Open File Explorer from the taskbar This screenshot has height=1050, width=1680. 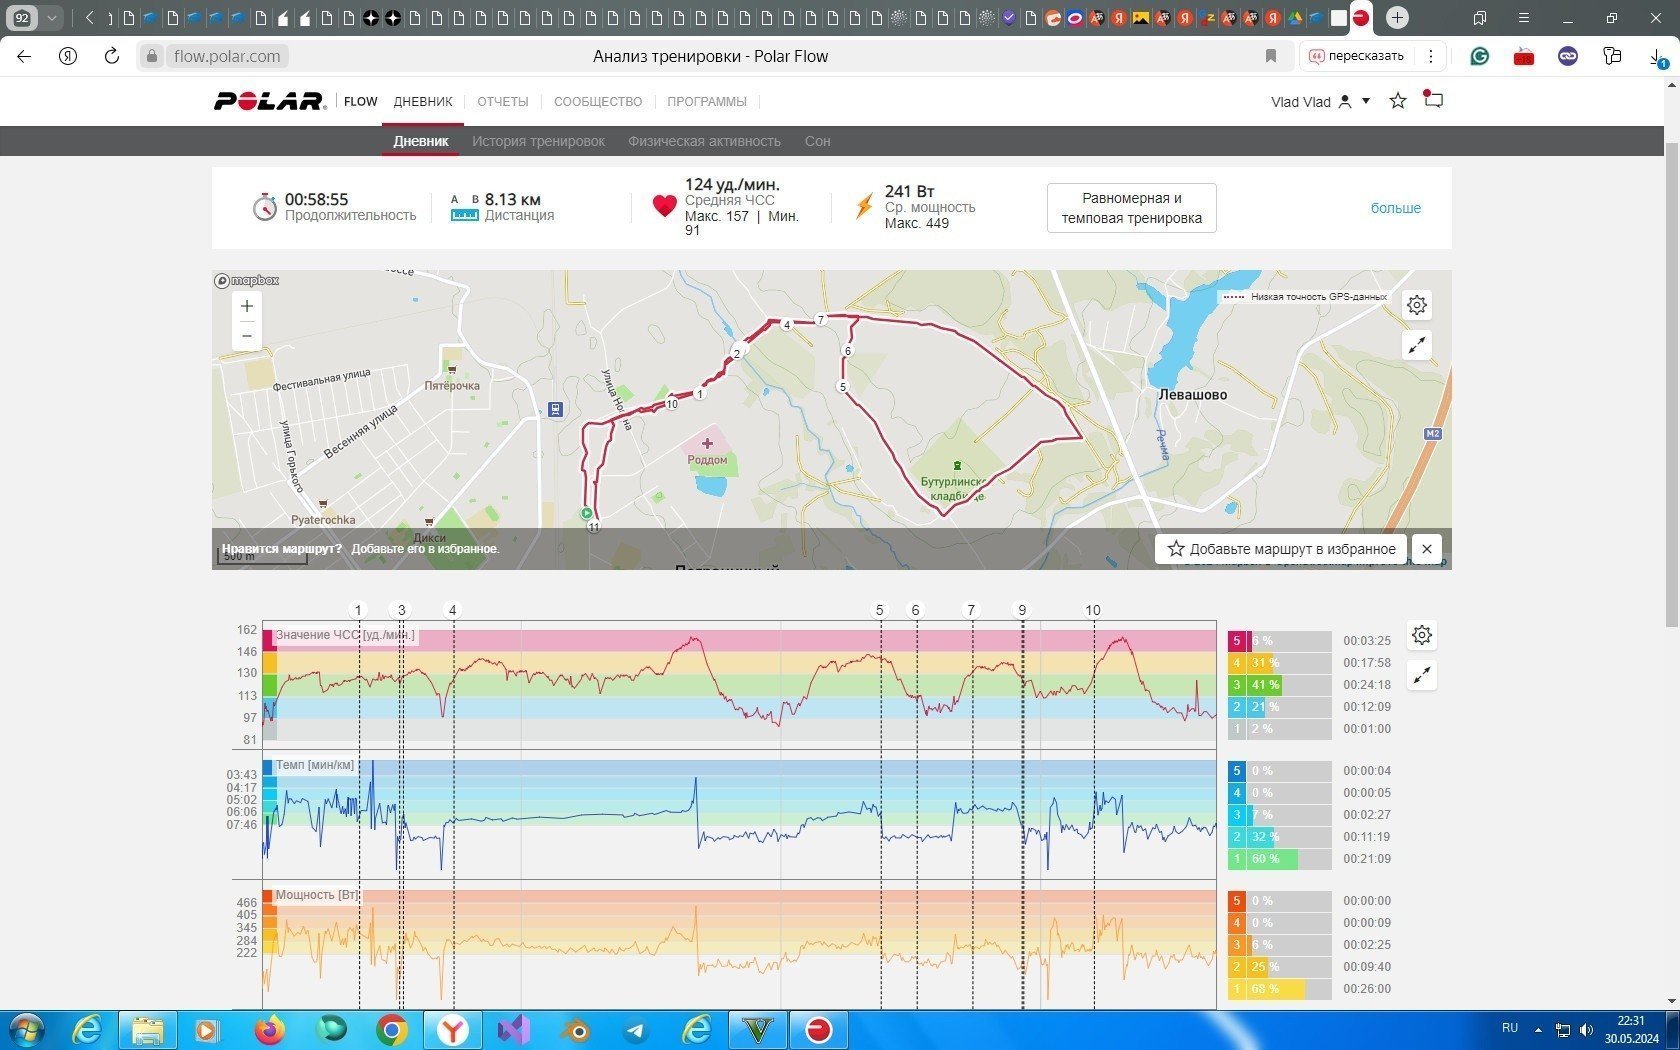click(147, 1030)
